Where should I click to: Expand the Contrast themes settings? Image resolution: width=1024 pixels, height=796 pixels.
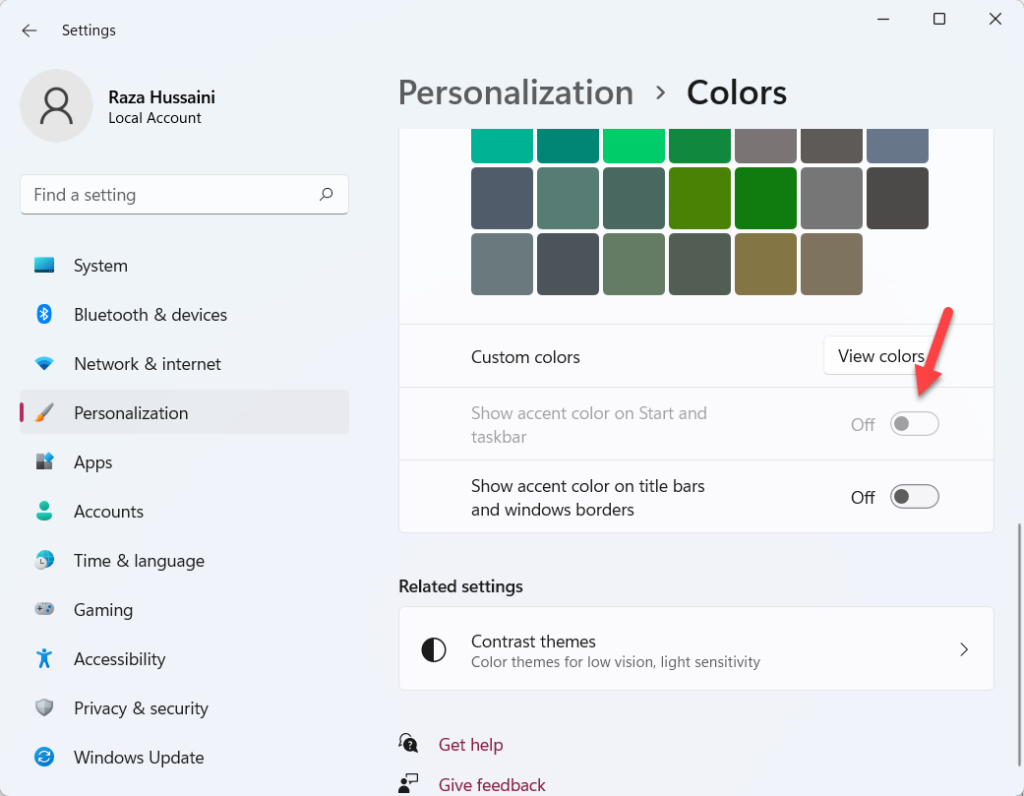pos(696,648)
